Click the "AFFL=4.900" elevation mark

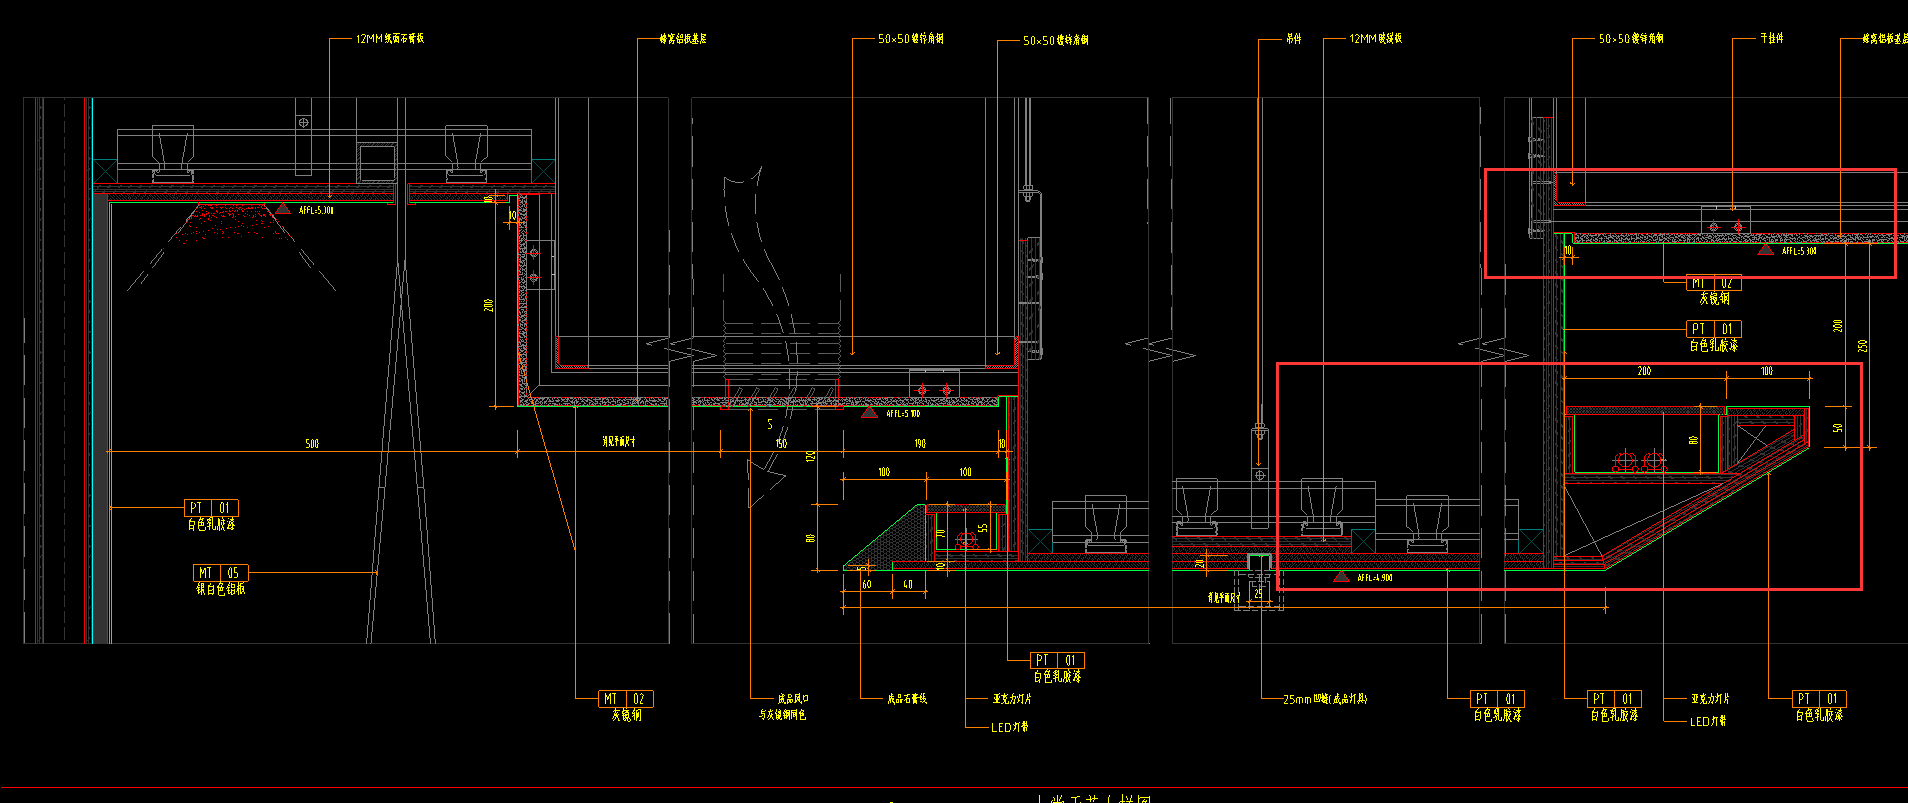pos(1375,578)
